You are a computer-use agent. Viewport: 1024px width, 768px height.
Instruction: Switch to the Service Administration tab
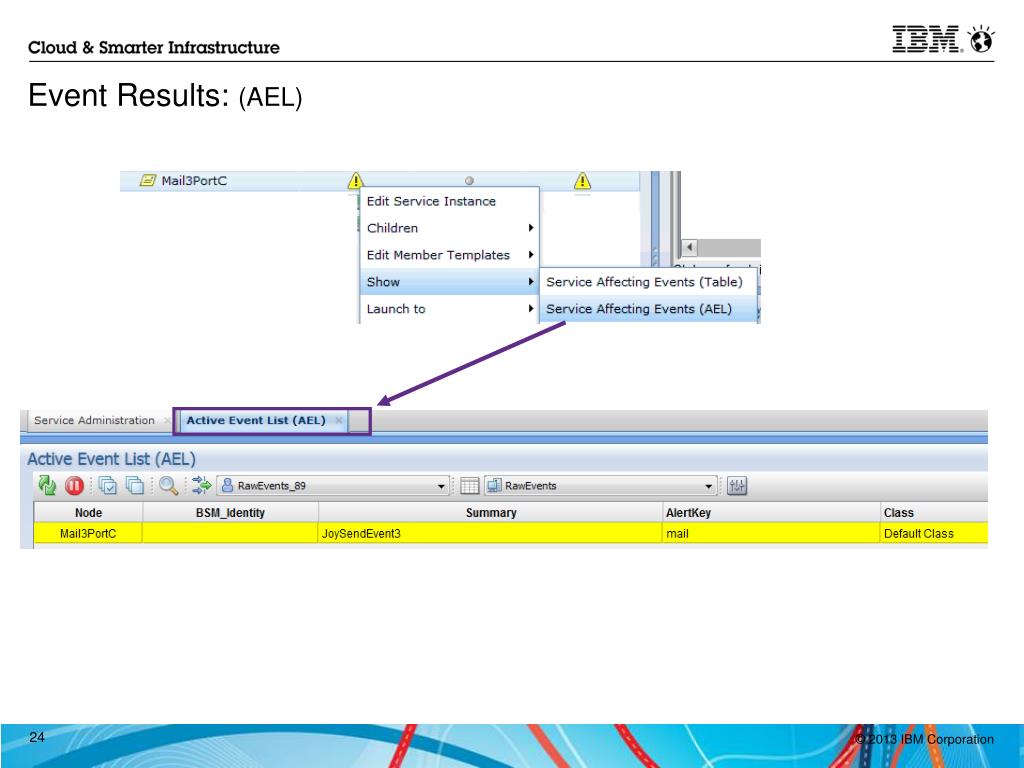point(95,421)
